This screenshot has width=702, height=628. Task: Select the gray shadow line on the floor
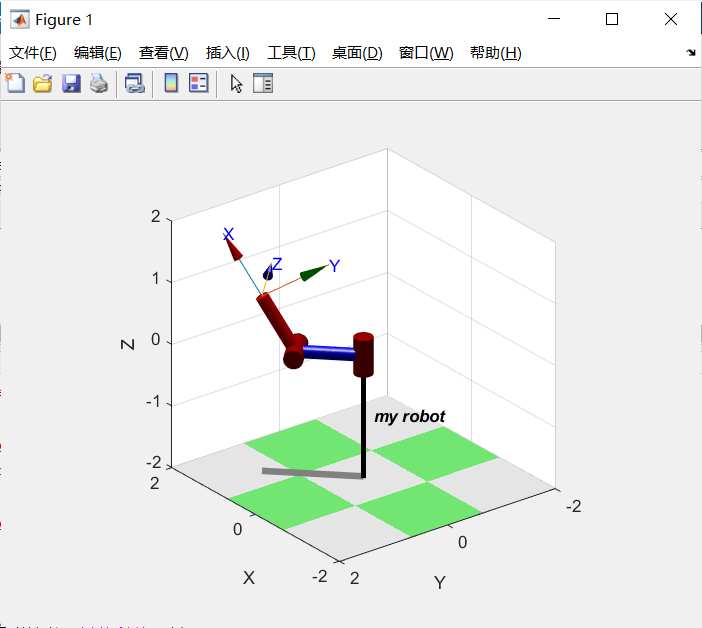pos(312,473)
